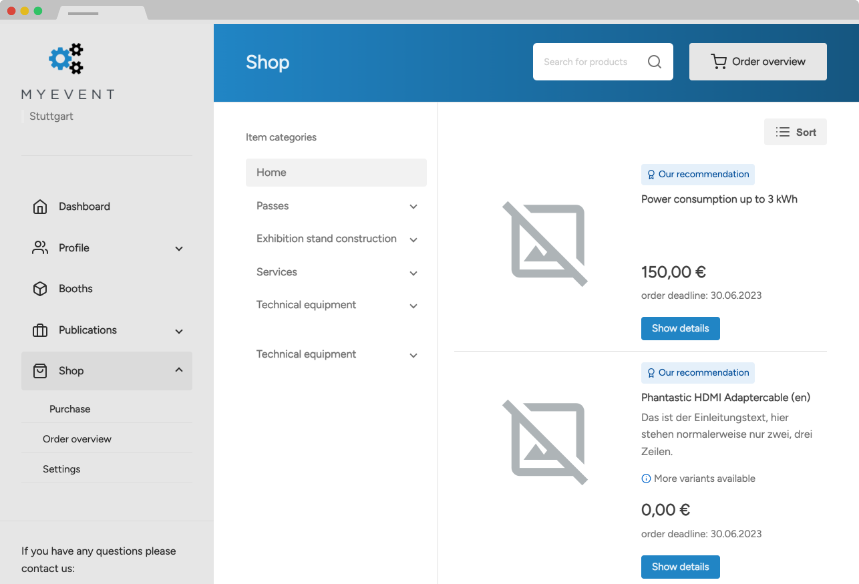Image resolution: width=859 pixels, height=584 pixels.
Task: Click the Stuttgart location label
Action: click(x=51, y=116)
